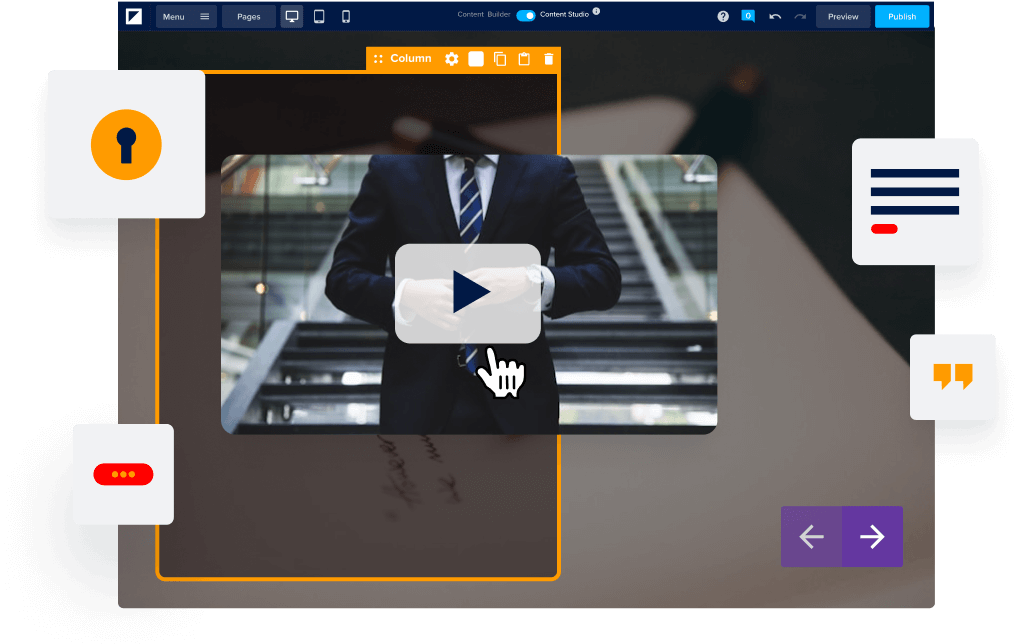The width and height of the screenshot is (1019, 644).
Task: Go to next slide with right arrow
Action: coord(872,537)
